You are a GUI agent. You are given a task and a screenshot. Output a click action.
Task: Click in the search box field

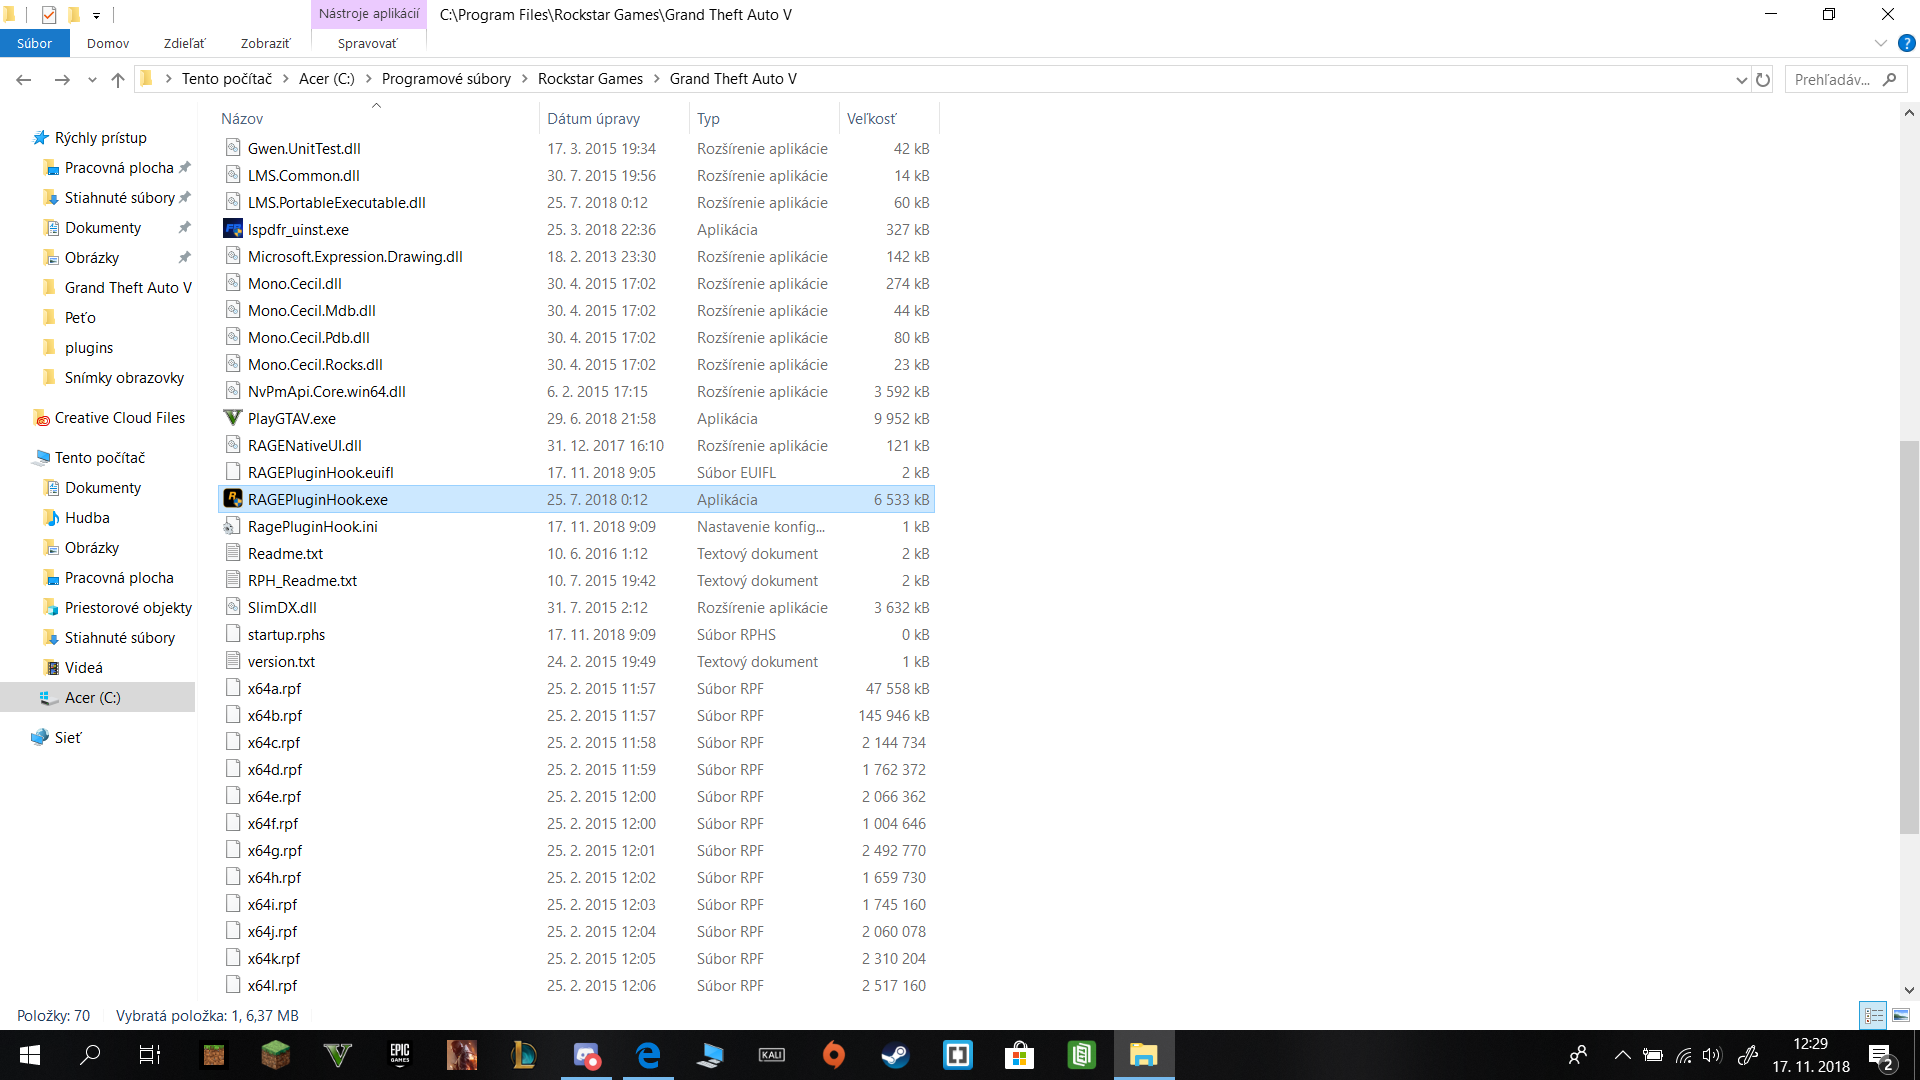[1832, 79]
